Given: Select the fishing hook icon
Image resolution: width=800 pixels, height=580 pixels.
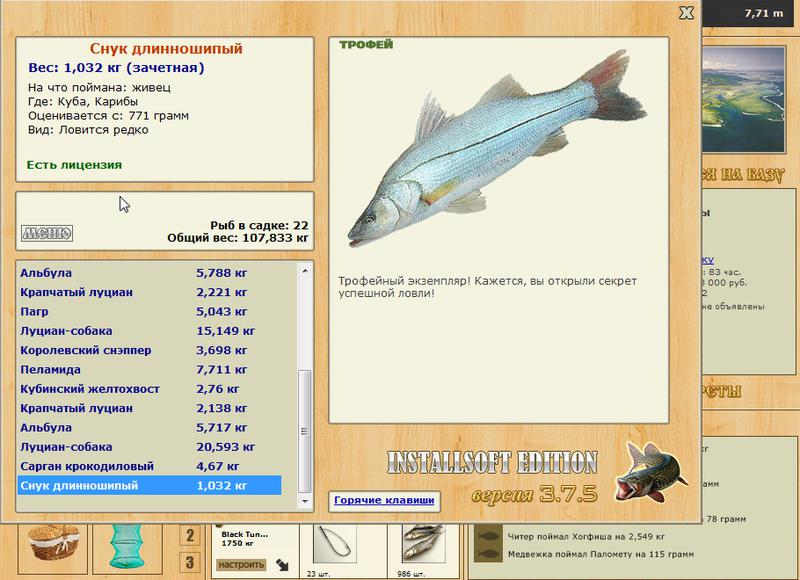Looking at the screenshot, I should (x=335, y=546).
